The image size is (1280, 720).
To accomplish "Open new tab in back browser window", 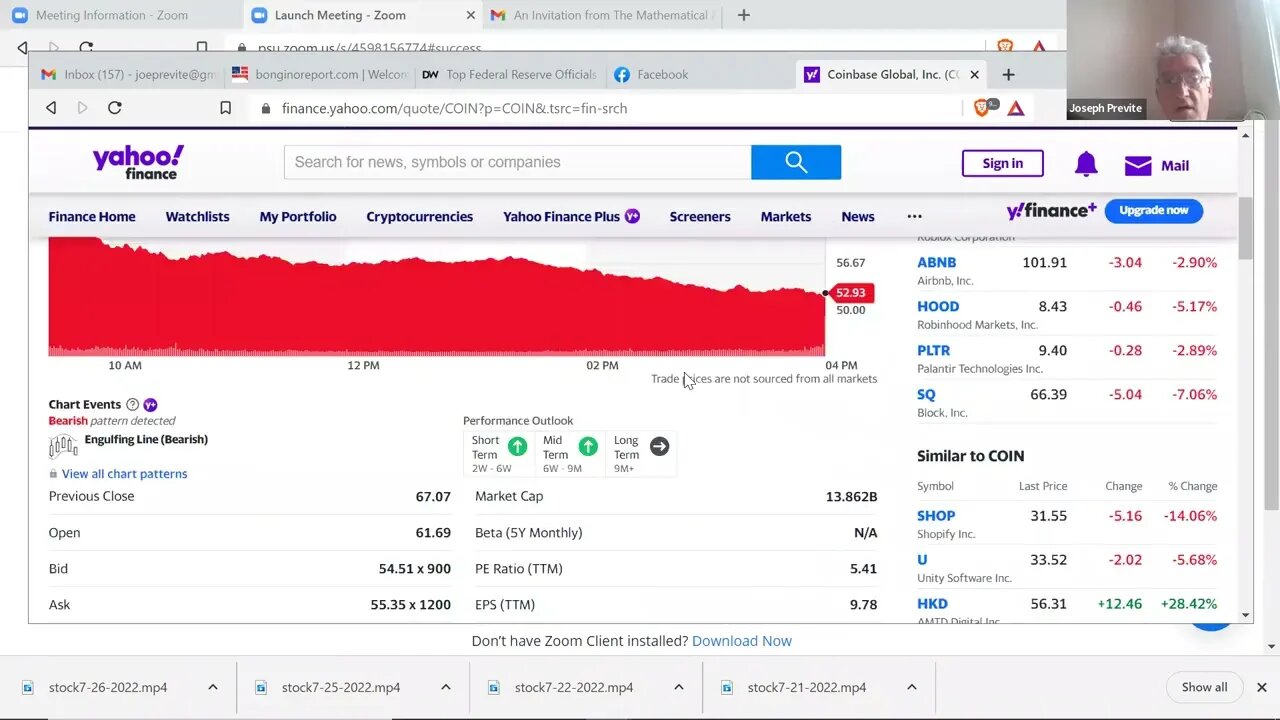I will click(x=743, y=15).
